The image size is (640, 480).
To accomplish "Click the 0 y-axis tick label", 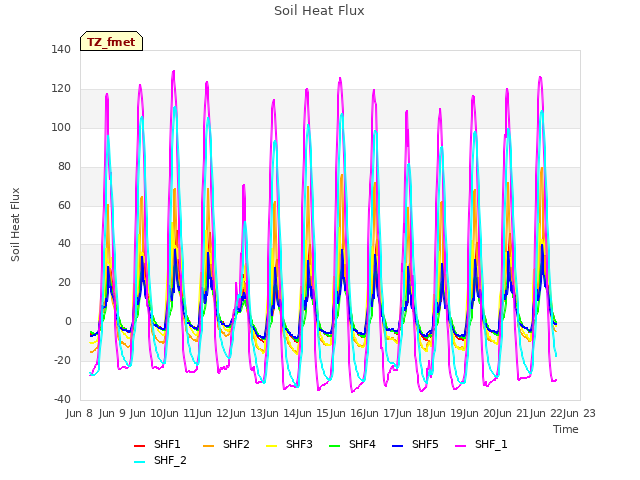I will point(68,322).
